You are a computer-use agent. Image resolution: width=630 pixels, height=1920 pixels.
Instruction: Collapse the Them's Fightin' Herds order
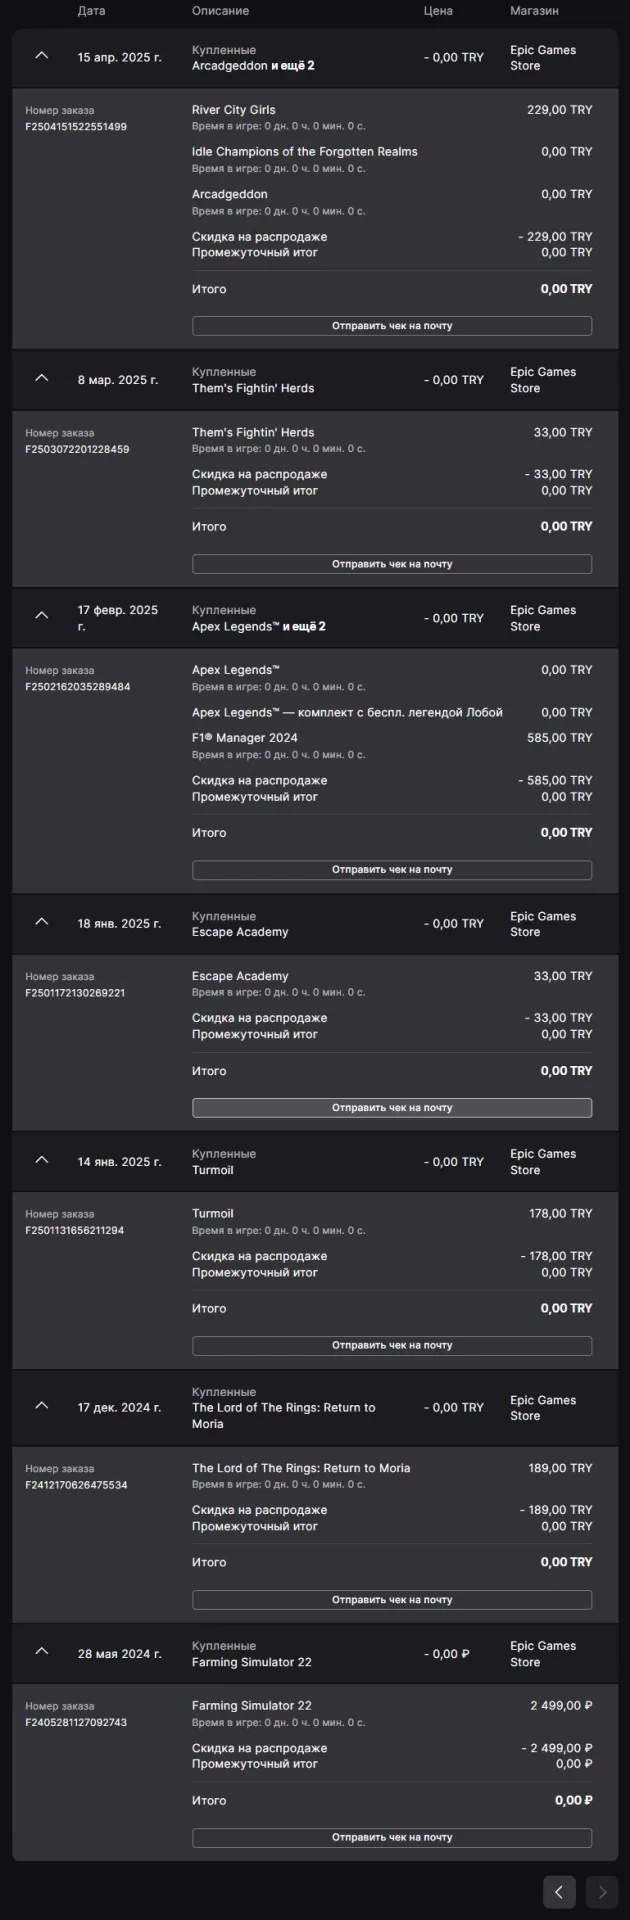coord(41,378)
